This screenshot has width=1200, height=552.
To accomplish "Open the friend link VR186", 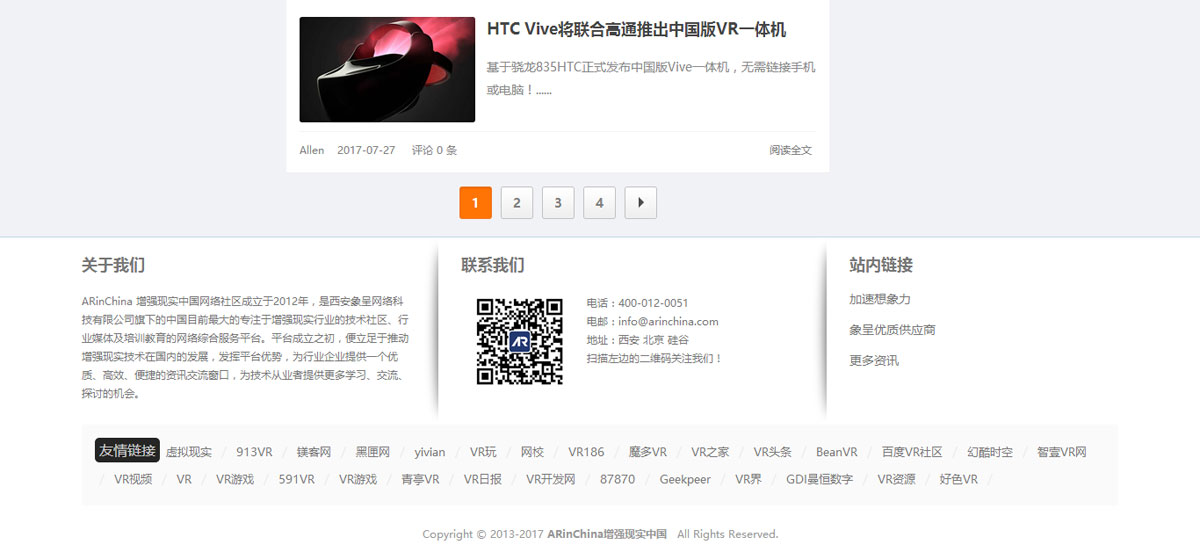I will click(x=586, y=452).
